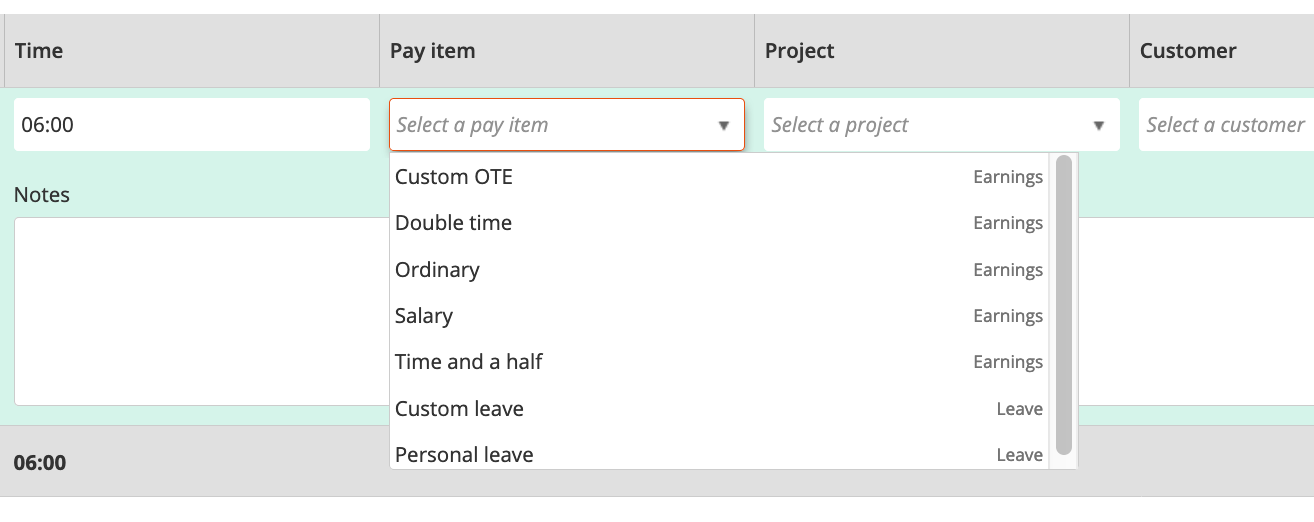1314x522 pixels.
Task: Select Custom leave pay item
Action: pos(719,409)
